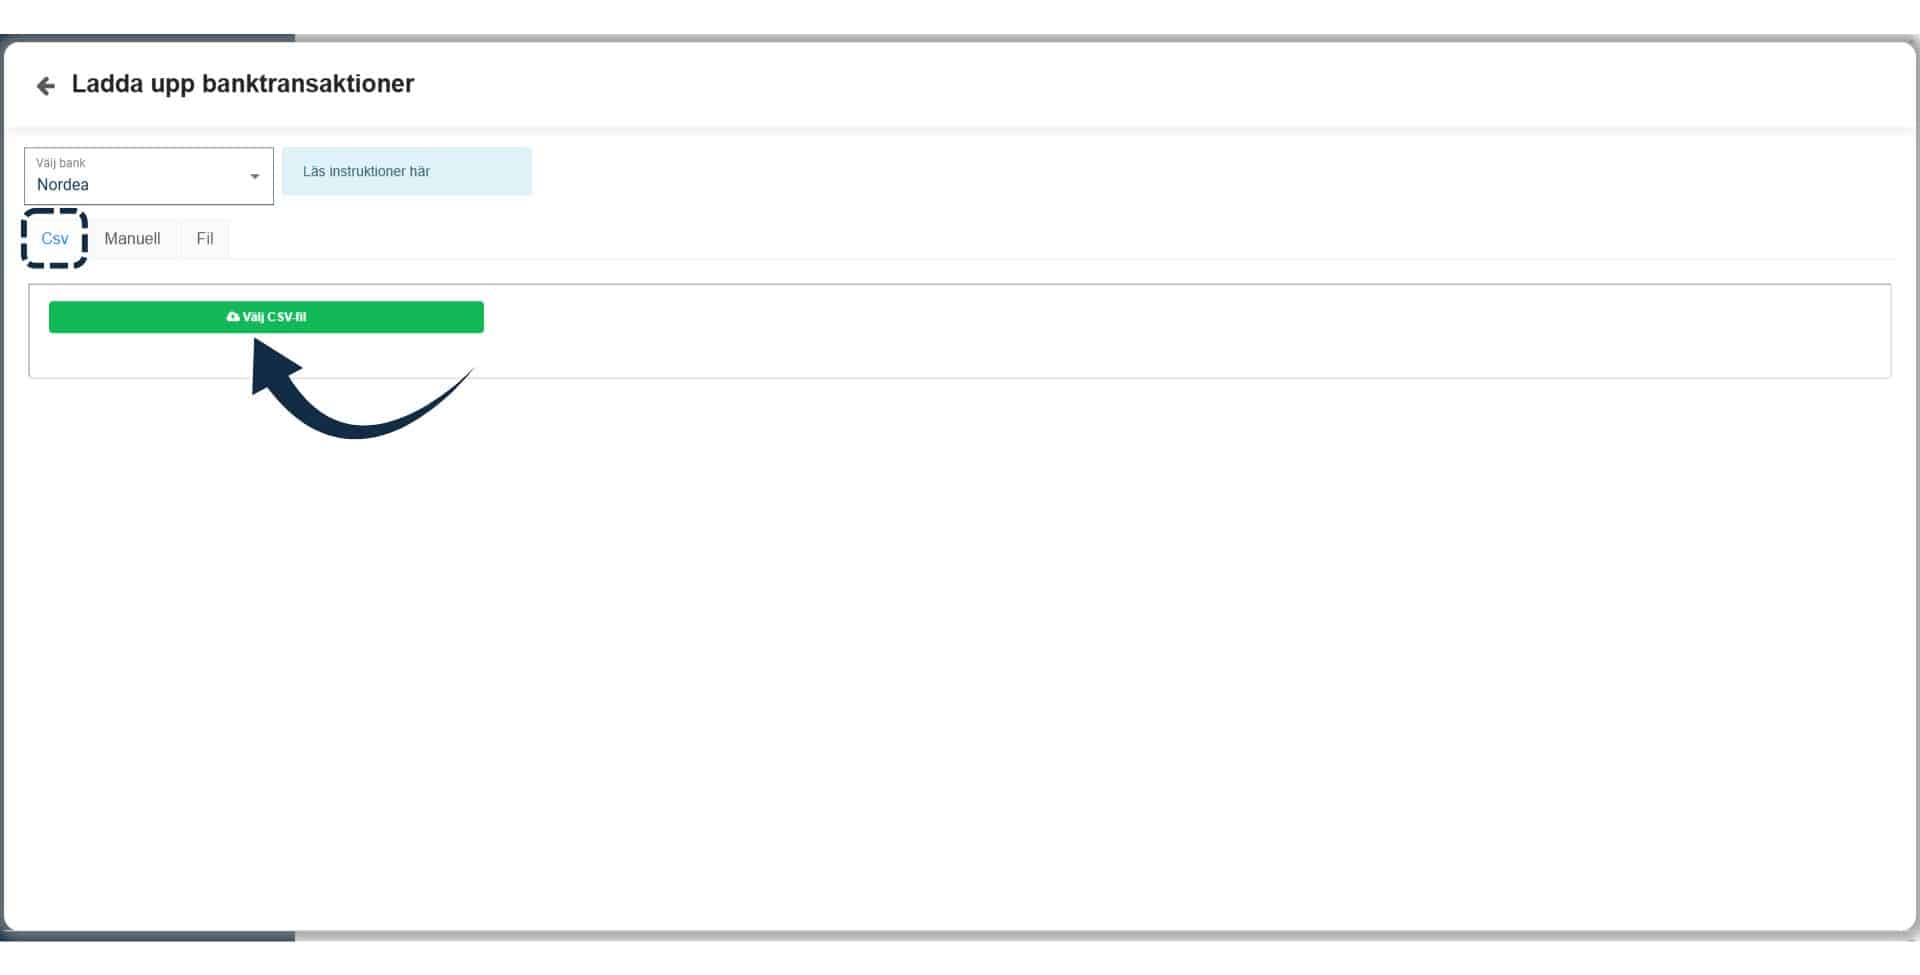Screen dimensions: 1920x975
Task: Switch to the Csv tab
Action: tap(55, 239)
